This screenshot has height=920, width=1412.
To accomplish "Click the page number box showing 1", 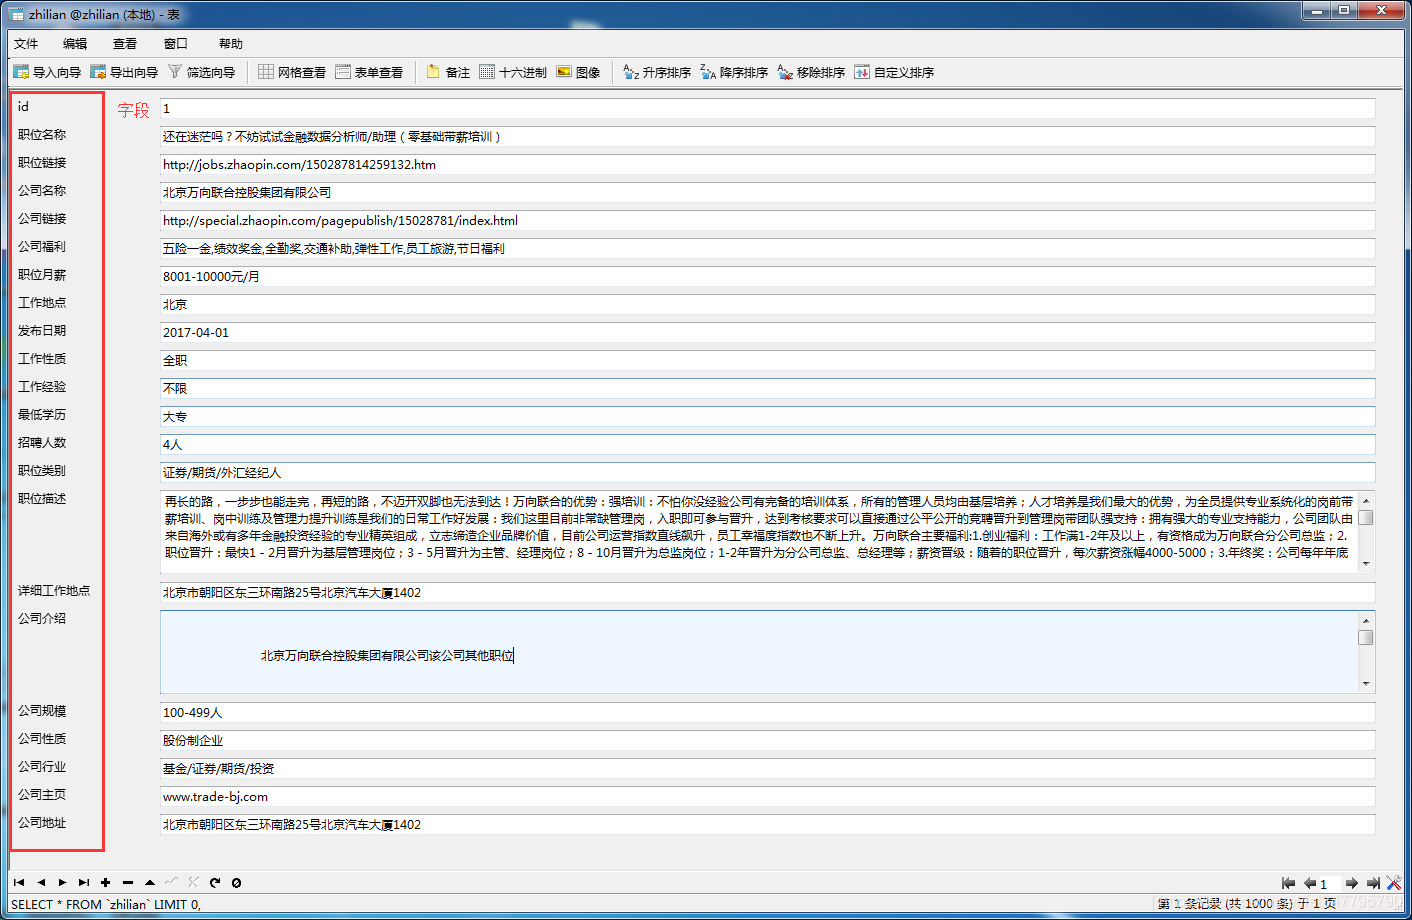I will [x=1329, y=884].
